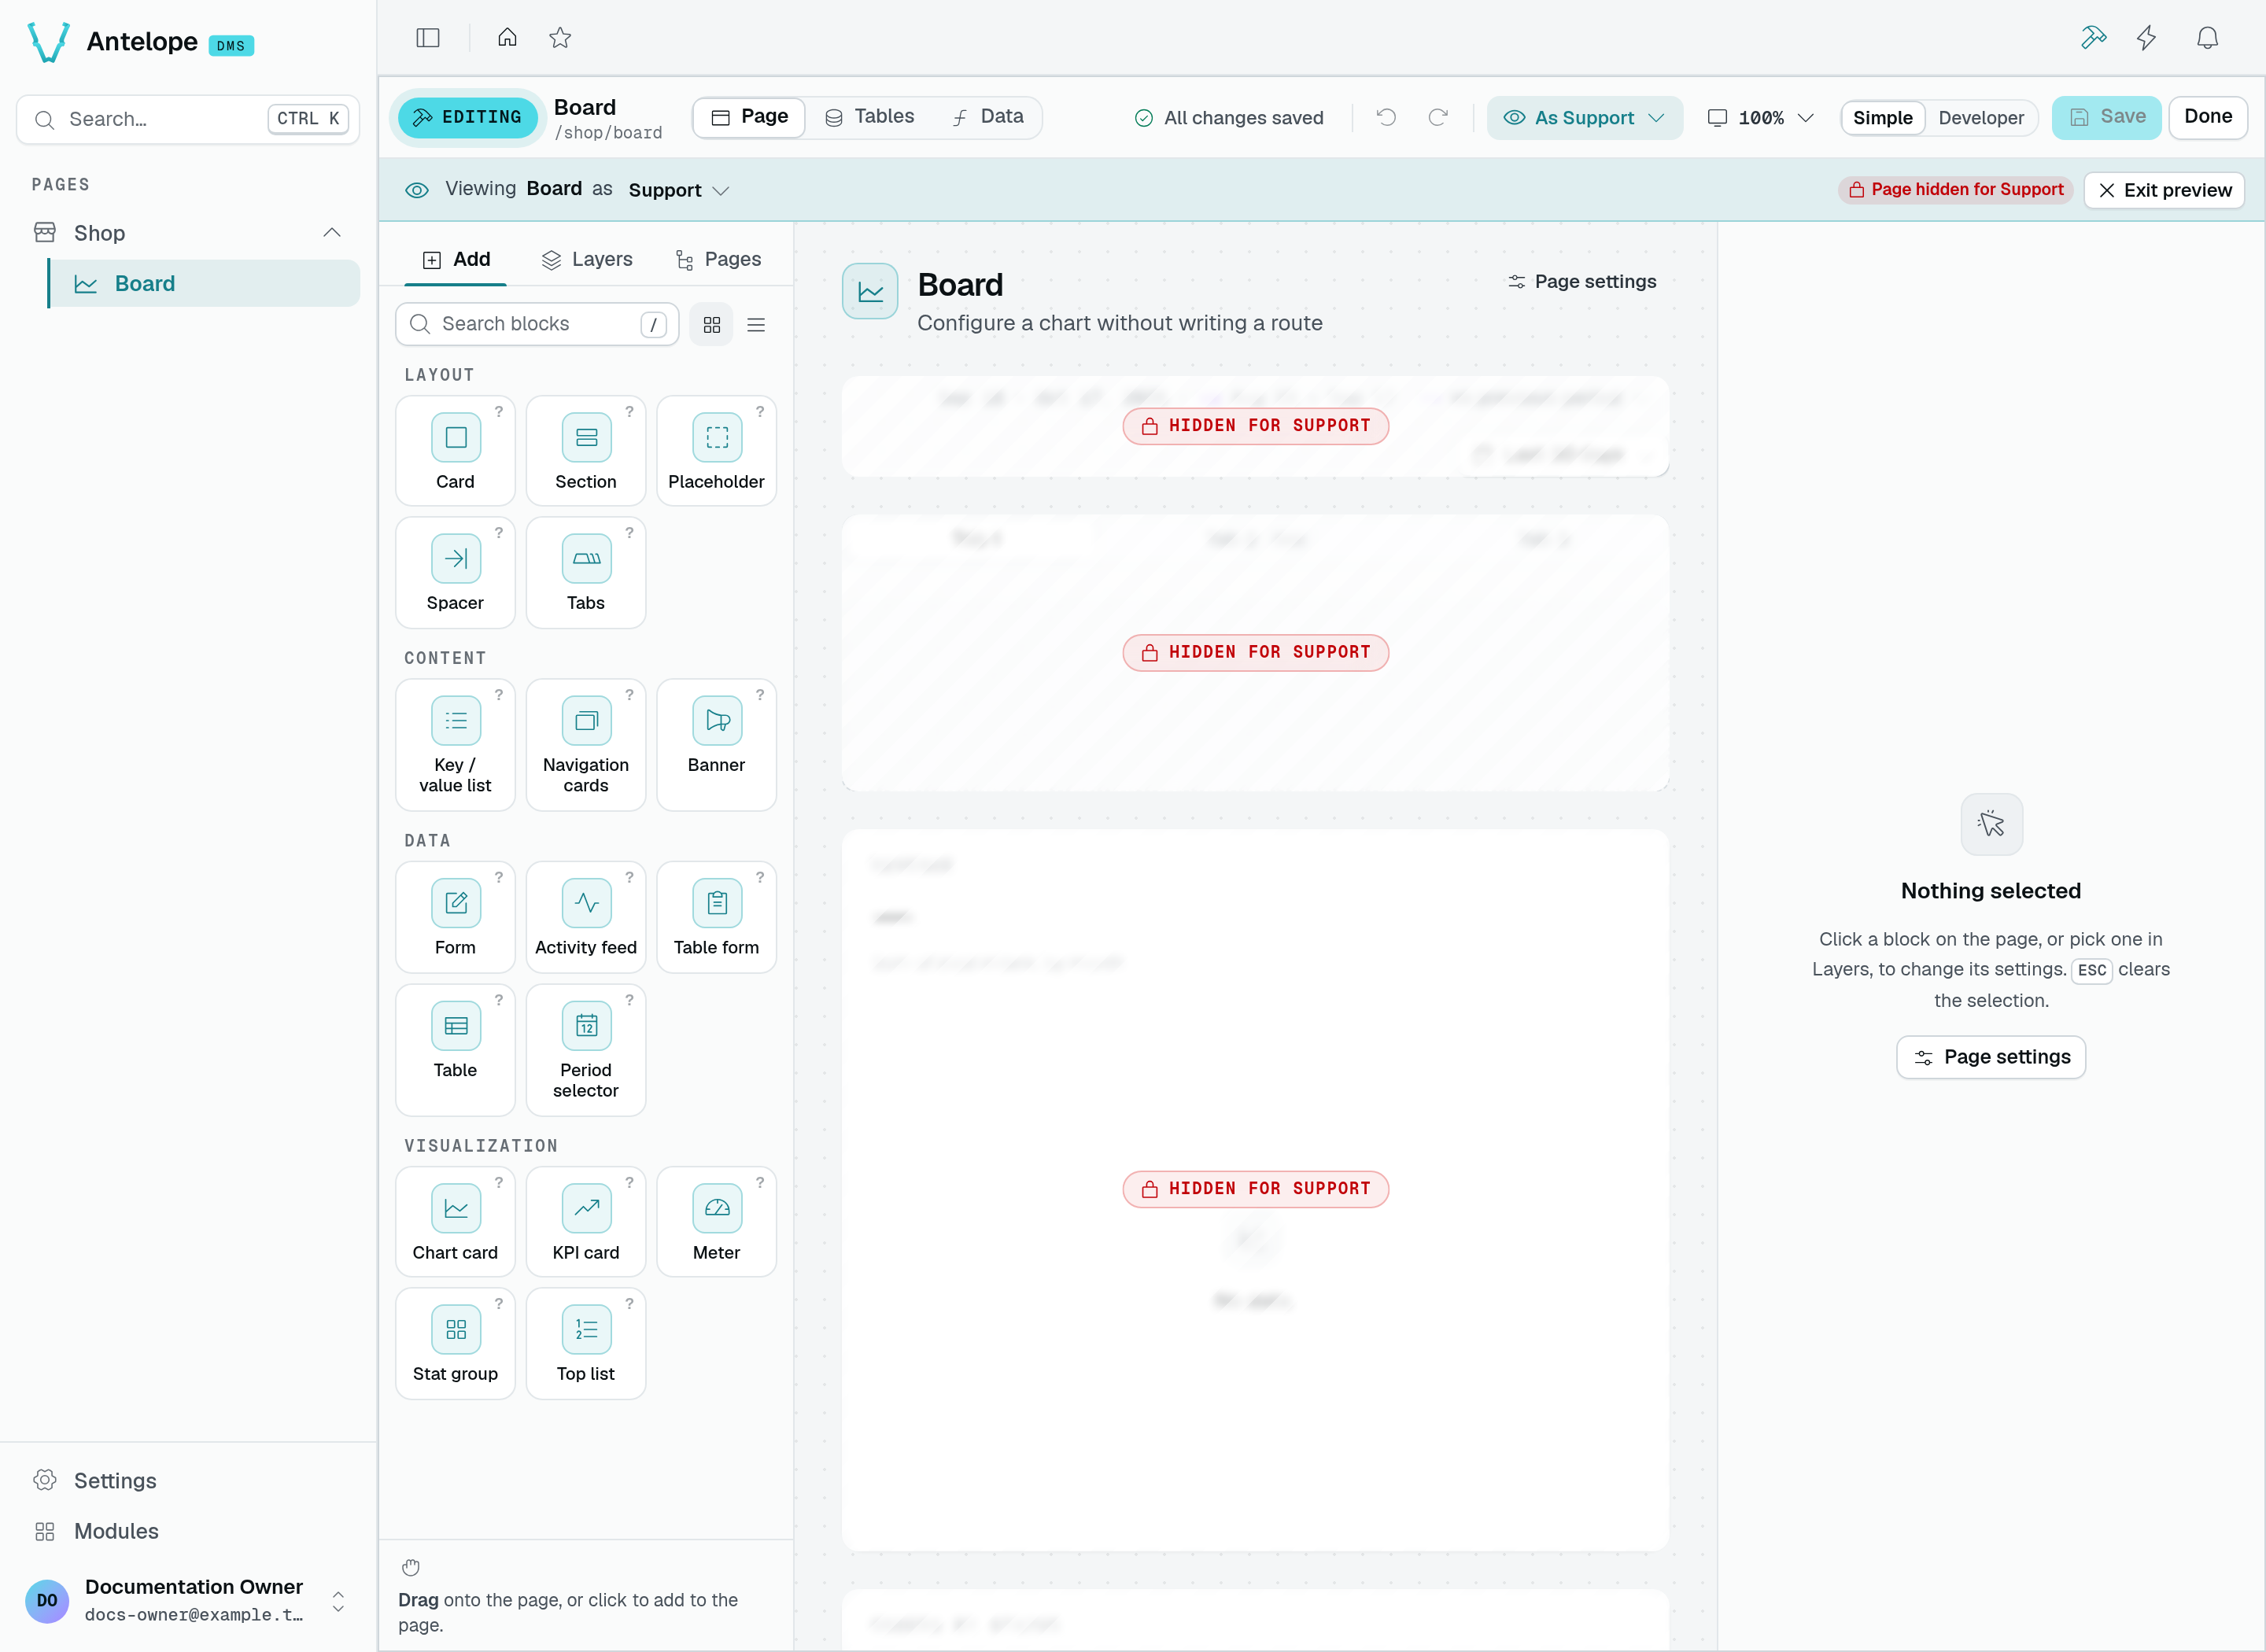The height and width of the screenshot is (1652, 2266).
Task: Add a Meter visualization block
Action: click(x=716, y=1222)
